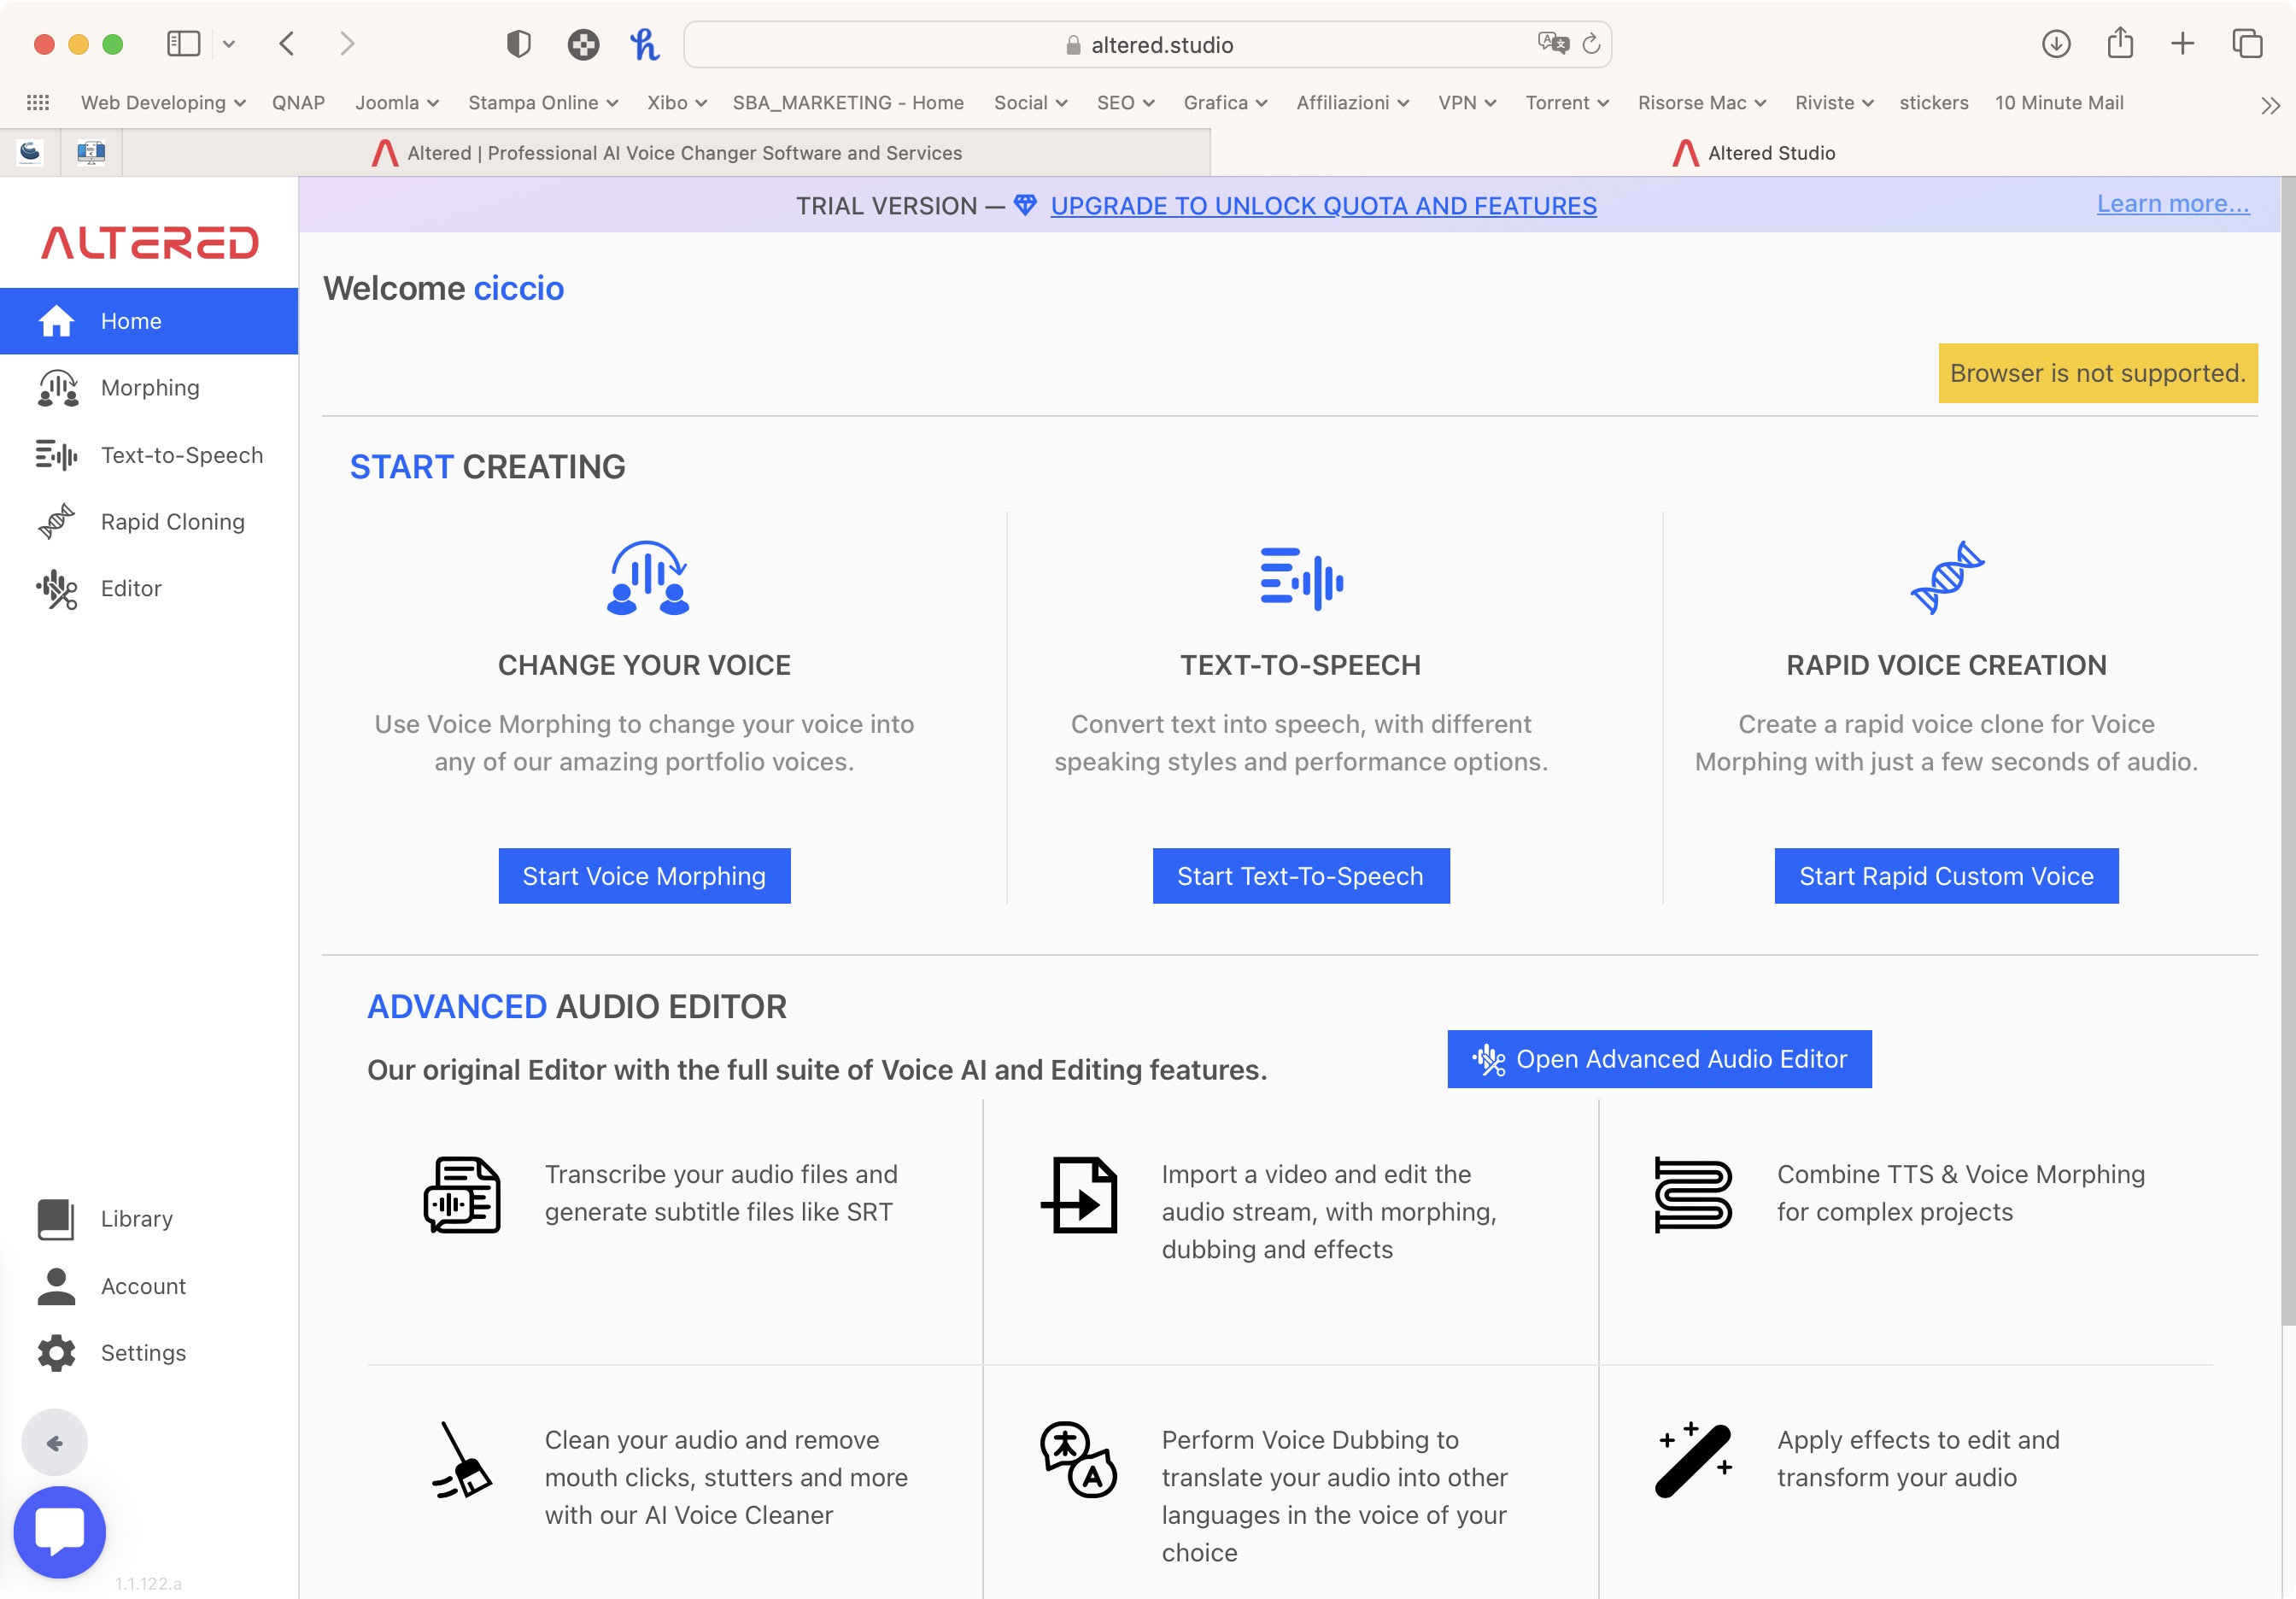Expand the Grafica bookmarks folder
This screenshot has height=1599, width=2296.
pyautogui.click(x=1226, y=103)
